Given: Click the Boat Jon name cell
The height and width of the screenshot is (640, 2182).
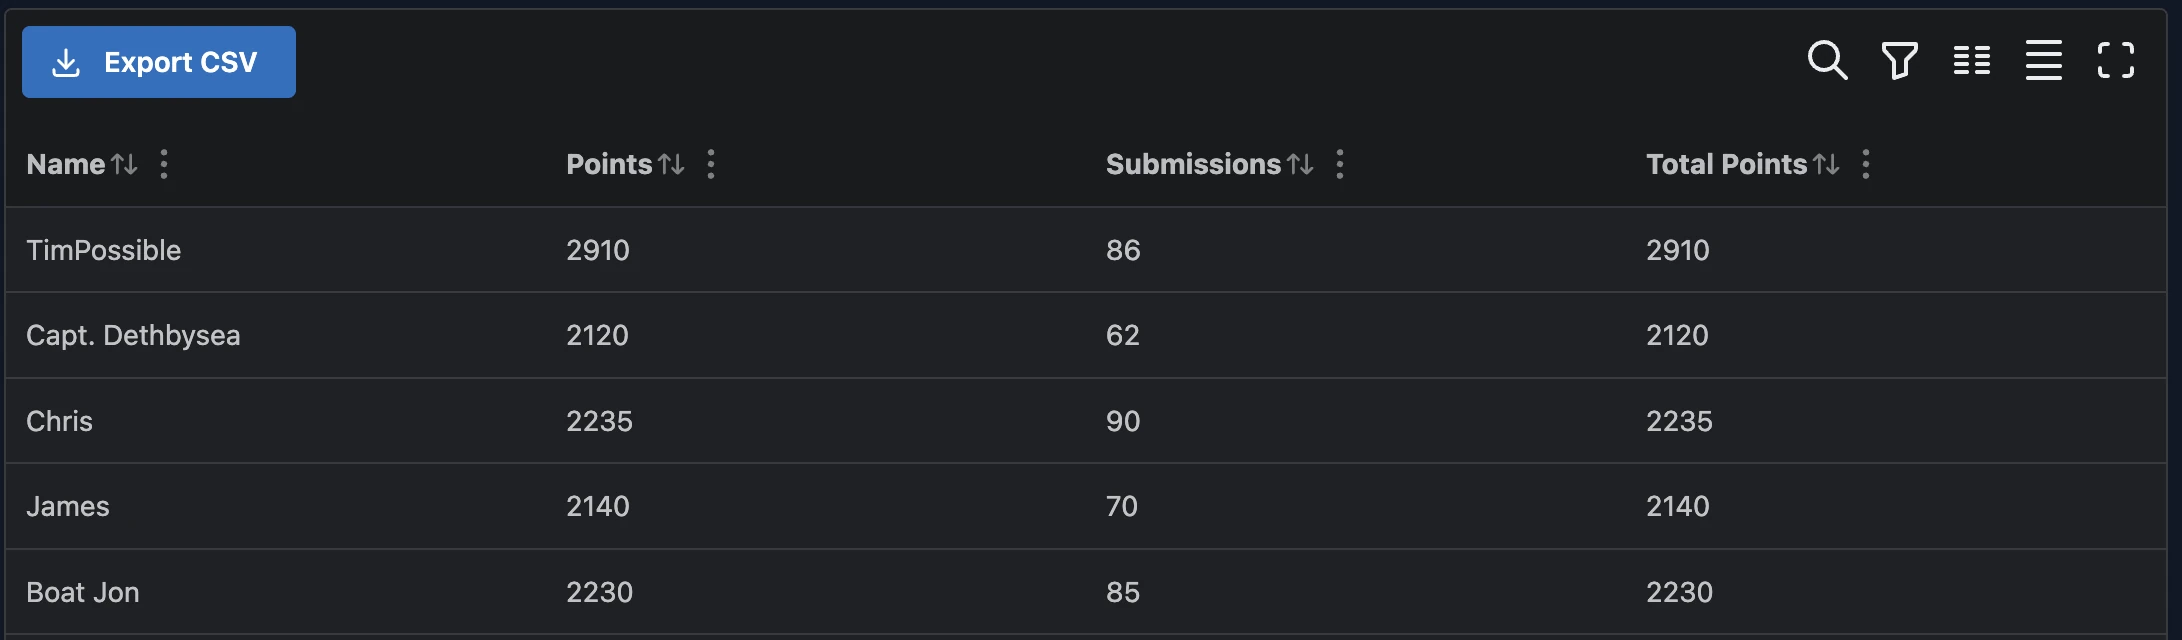Looking at the screenshot, I should point(83,591).
